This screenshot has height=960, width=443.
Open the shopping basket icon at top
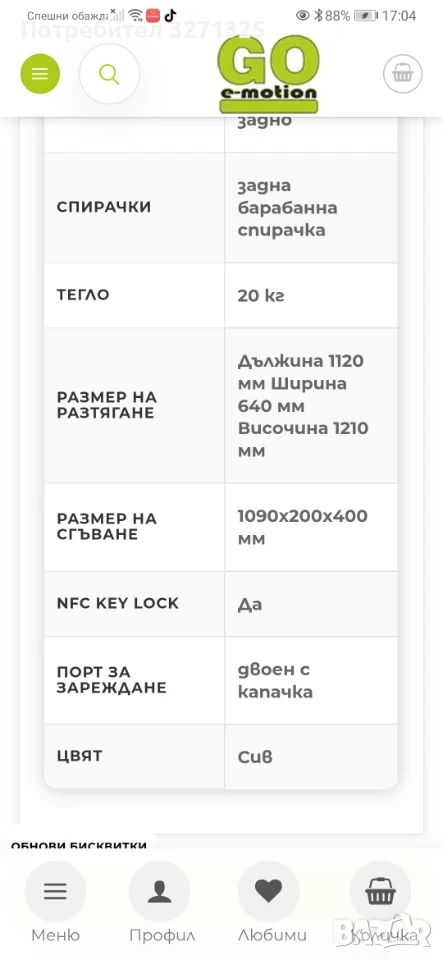pos(403,74)
